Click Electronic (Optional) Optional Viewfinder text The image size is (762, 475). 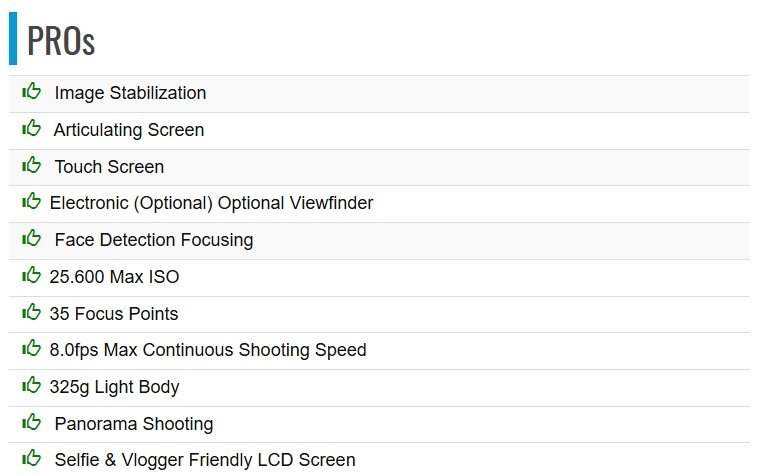[x=211, y=203]
